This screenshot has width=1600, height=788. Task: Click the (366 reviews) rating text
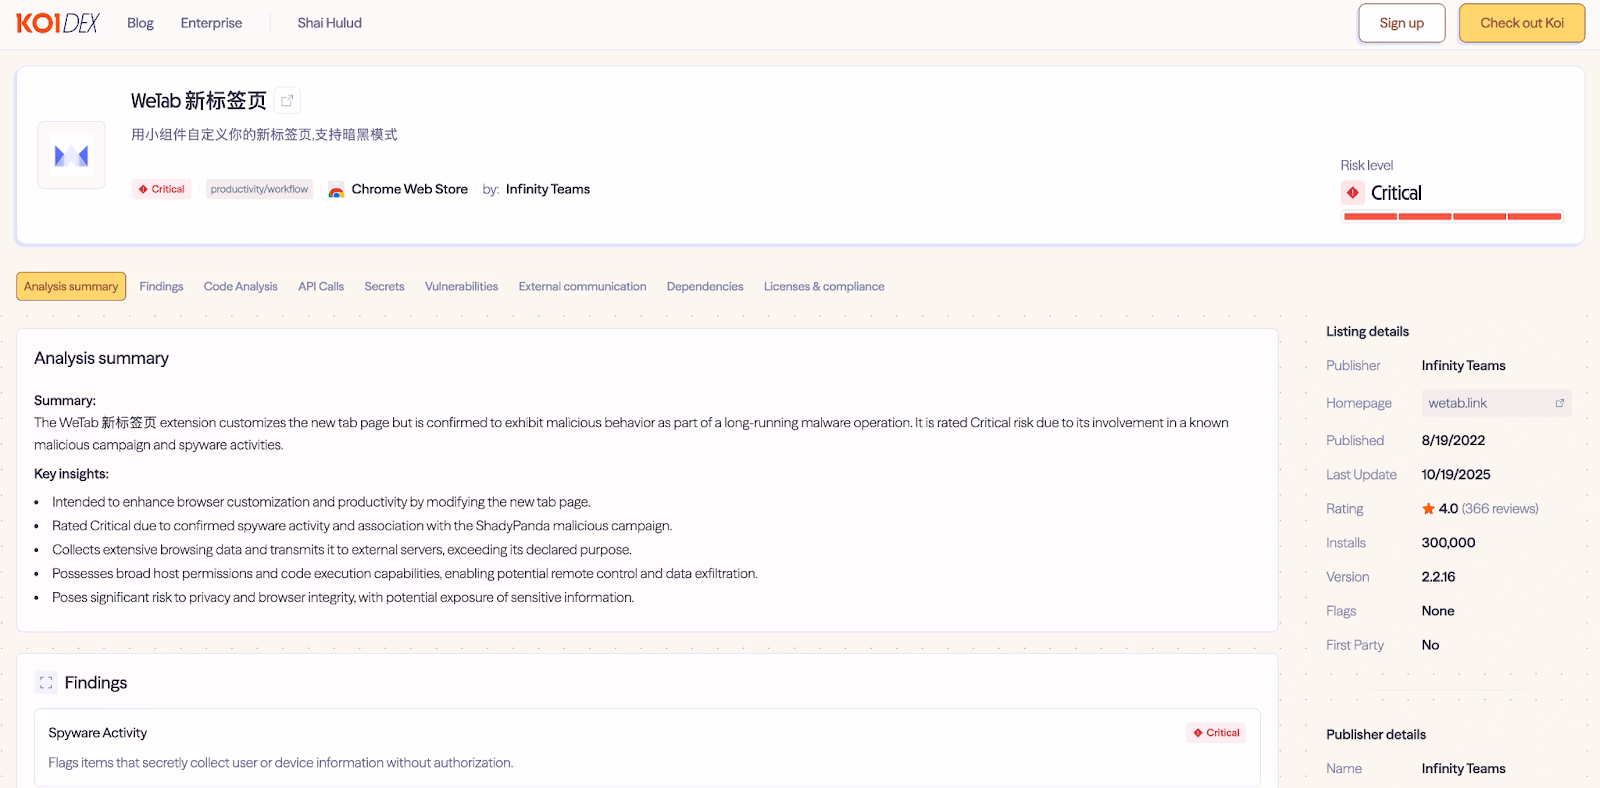pos(1500,509)
